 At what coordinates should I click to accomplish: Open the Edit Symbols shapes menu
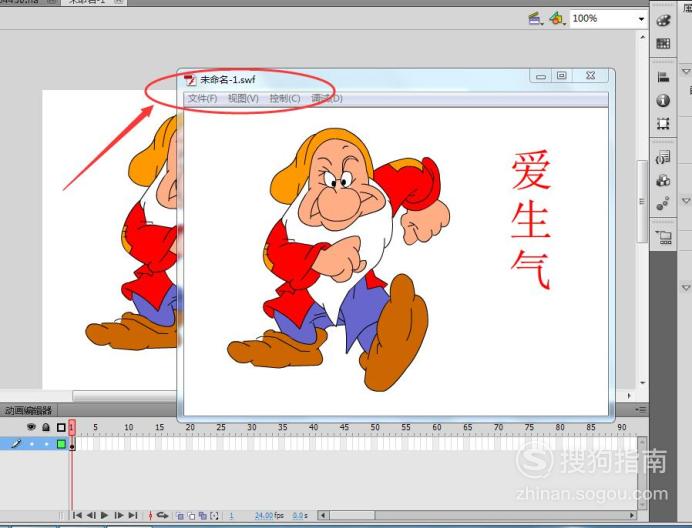click(x=557, y=19)
